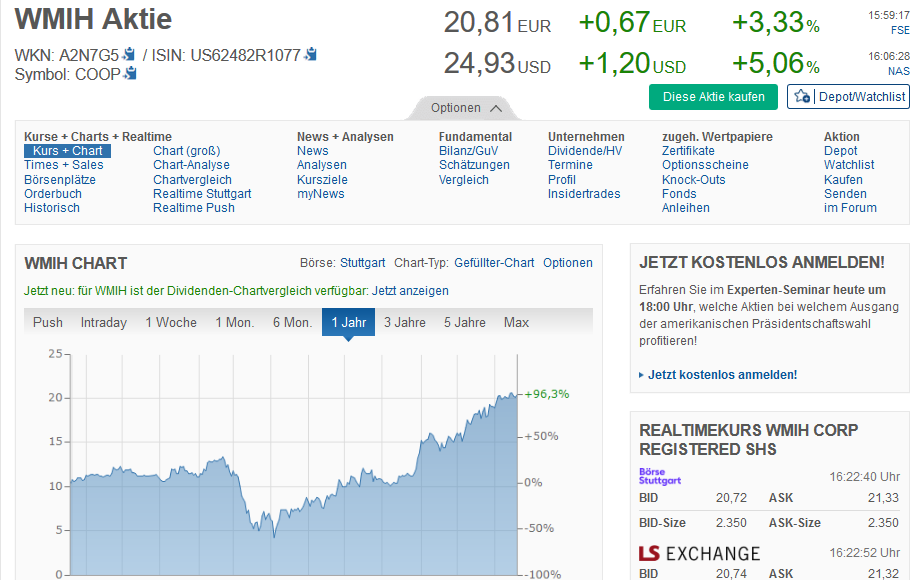Click Jetzt anzeigen dividend comparison link
This screenshot has width=923, height=580.
point(410,291)
